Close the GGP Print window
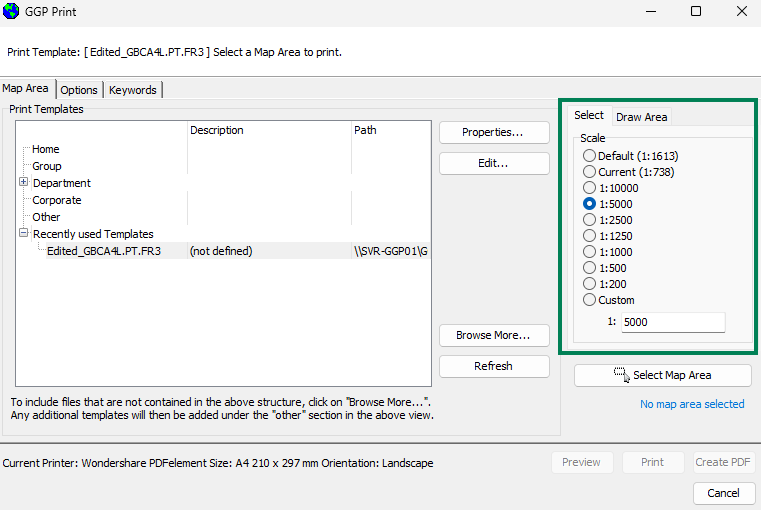Screen dimensions: 761x510 click(x=742, y=11)
